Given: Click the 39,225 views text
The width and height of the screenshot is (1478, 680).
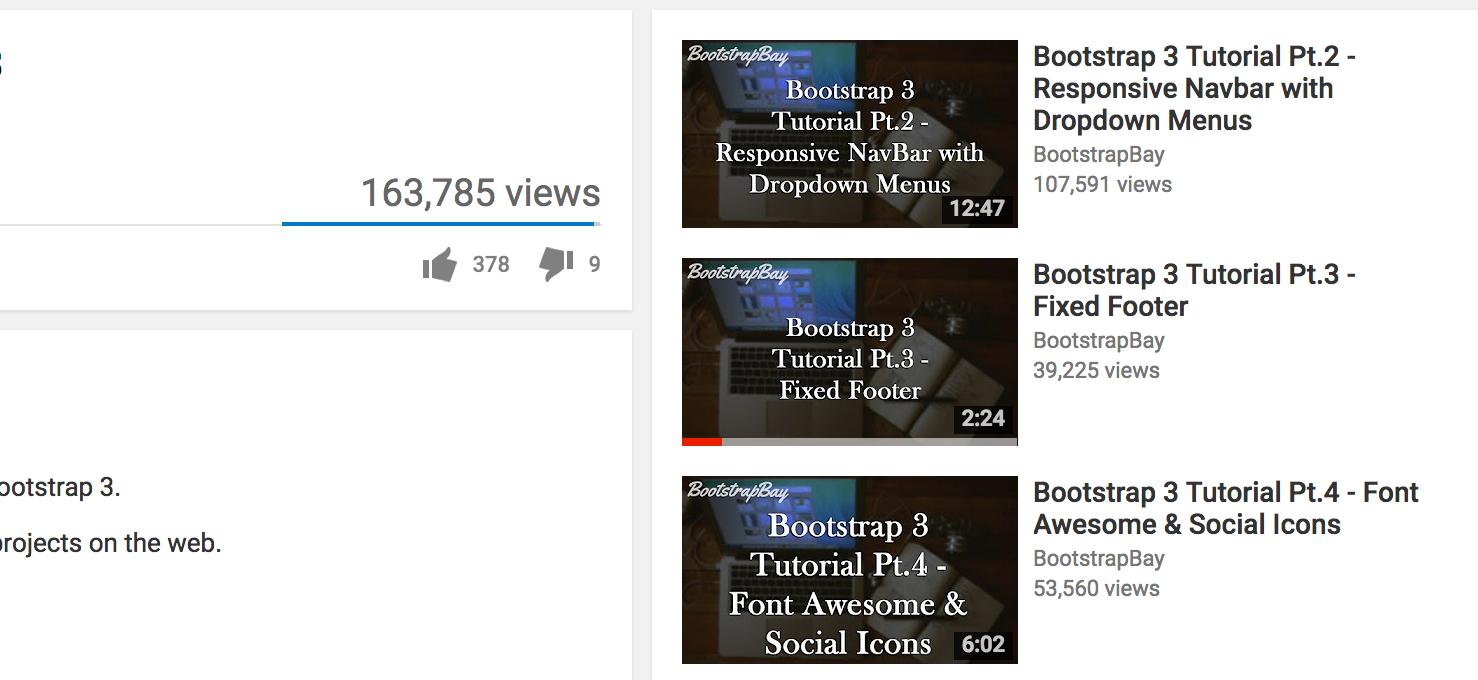Looking at the screenshot, I should [1096, 371].
